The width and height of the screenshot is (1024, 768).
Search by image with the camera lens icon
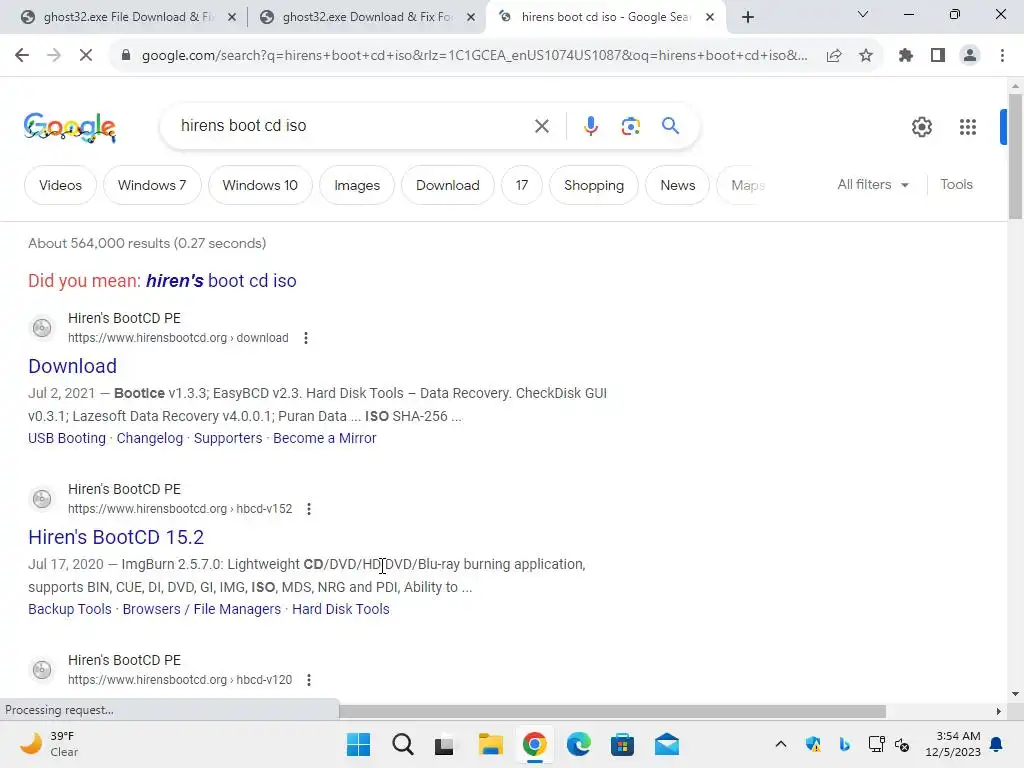(630, 126)
